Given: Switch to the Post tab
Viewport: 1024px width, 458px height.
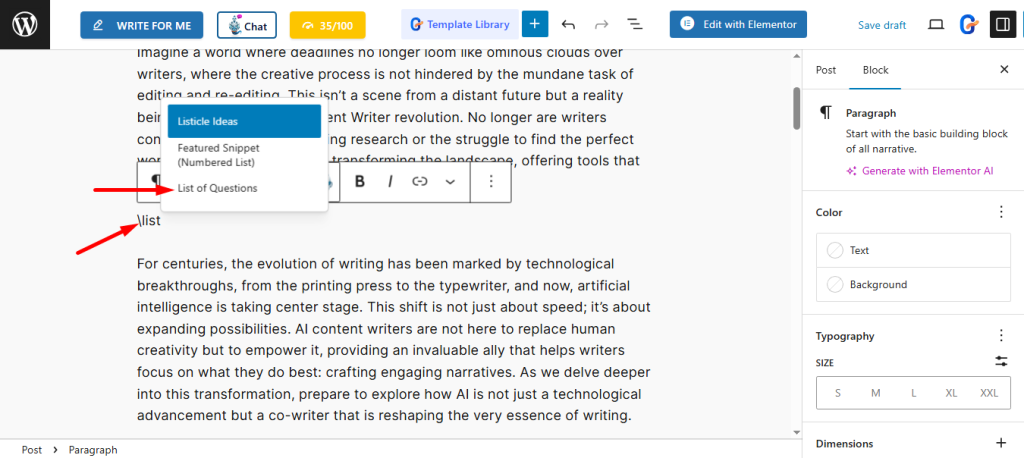Looking at the screenshot, I should click(826, 70).
